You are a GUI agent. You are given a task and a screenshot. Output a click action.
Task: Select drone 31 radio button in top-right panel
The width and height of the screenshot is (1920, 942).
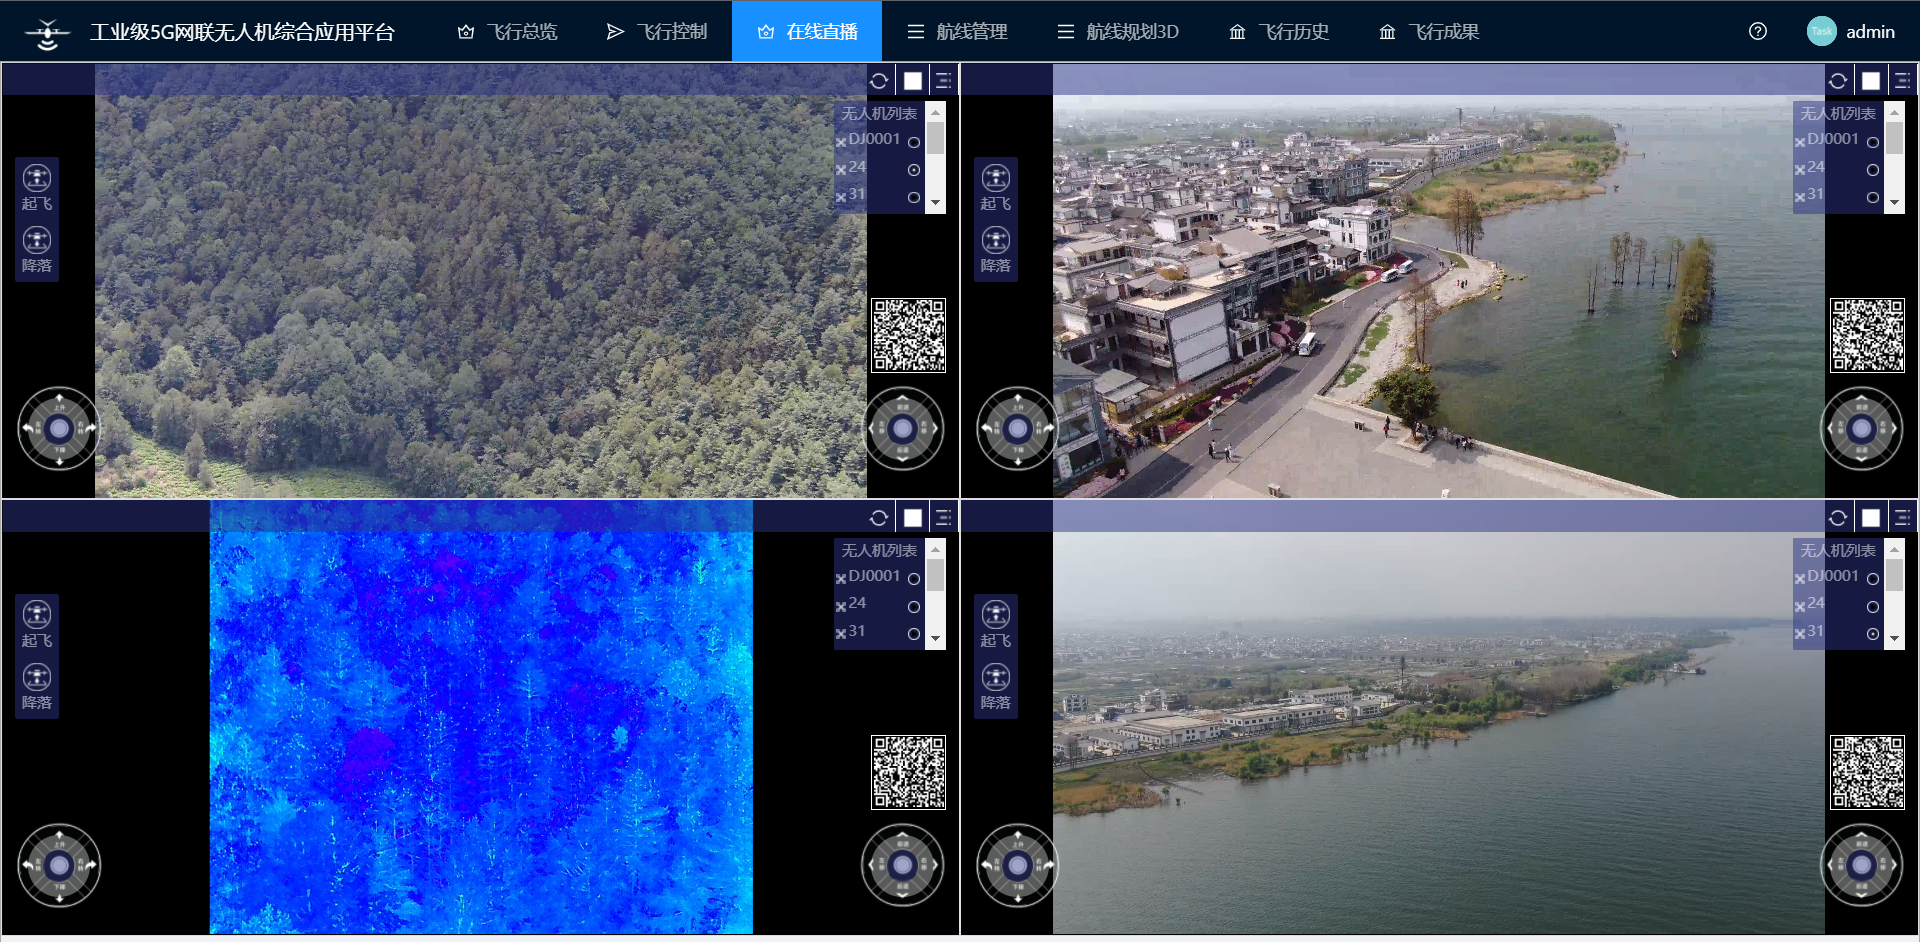[1872, 198]
